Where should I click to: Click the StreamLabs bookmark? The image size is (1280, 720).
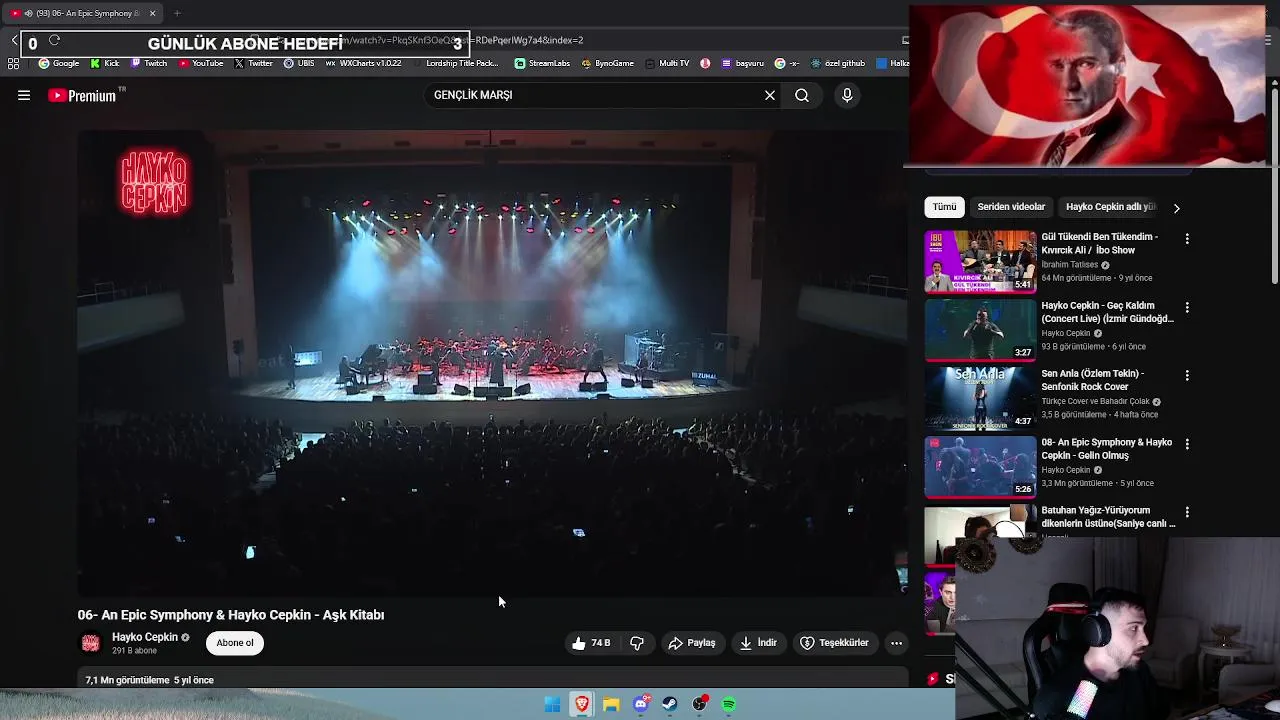click(542, 63)
